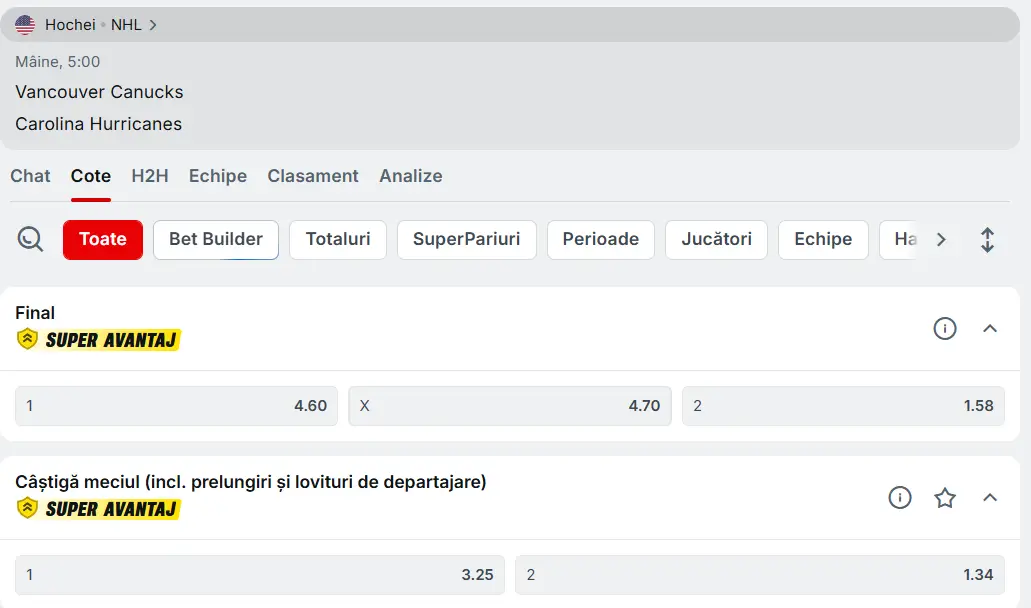This screenshot has height=608, width=1031.
Task: Click the search magnifier icon
Action: click(x=31, y=240)
